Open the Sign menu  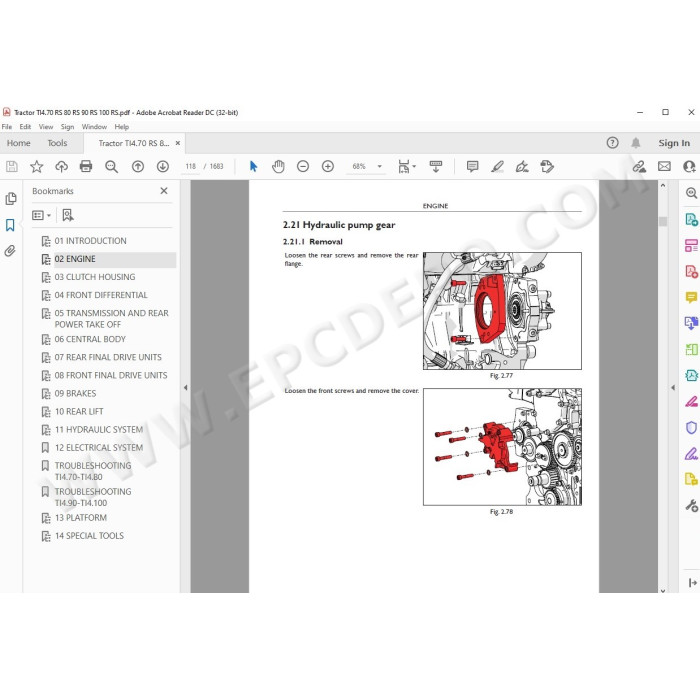pos(67,127)
